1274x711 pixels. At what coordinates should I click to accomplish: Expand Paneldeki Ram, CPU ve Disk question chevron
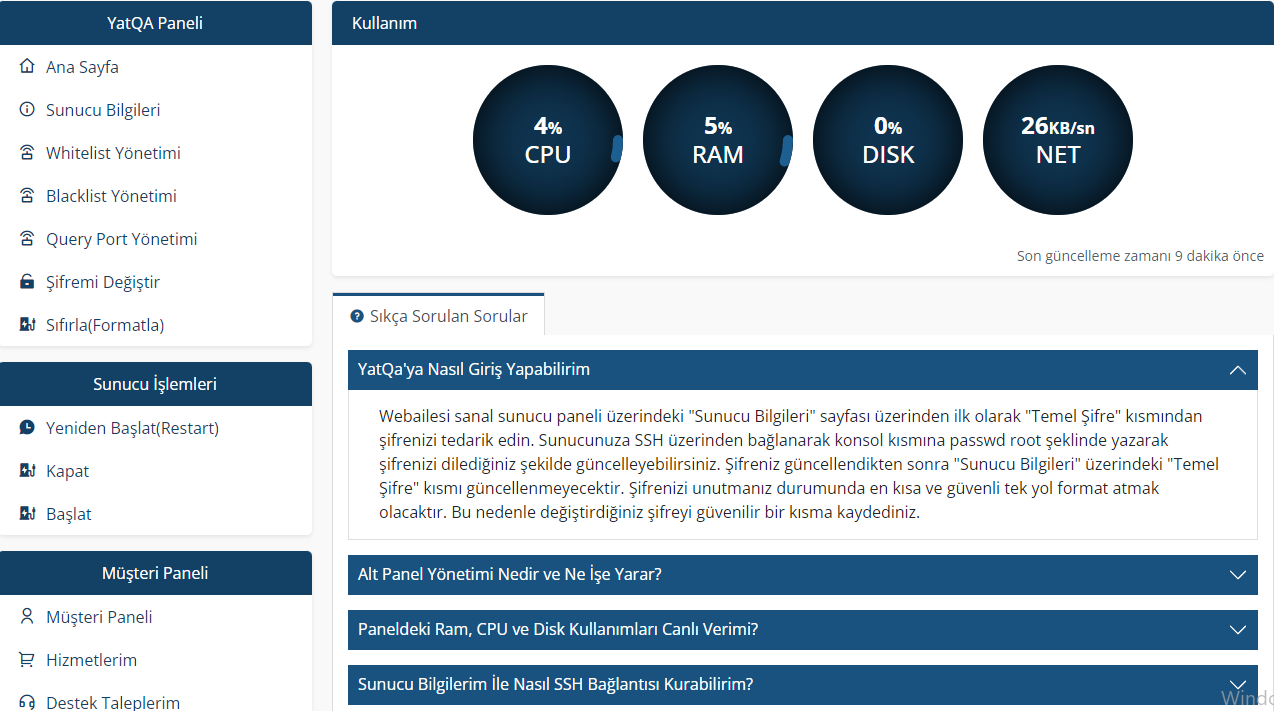[1238, 630]
